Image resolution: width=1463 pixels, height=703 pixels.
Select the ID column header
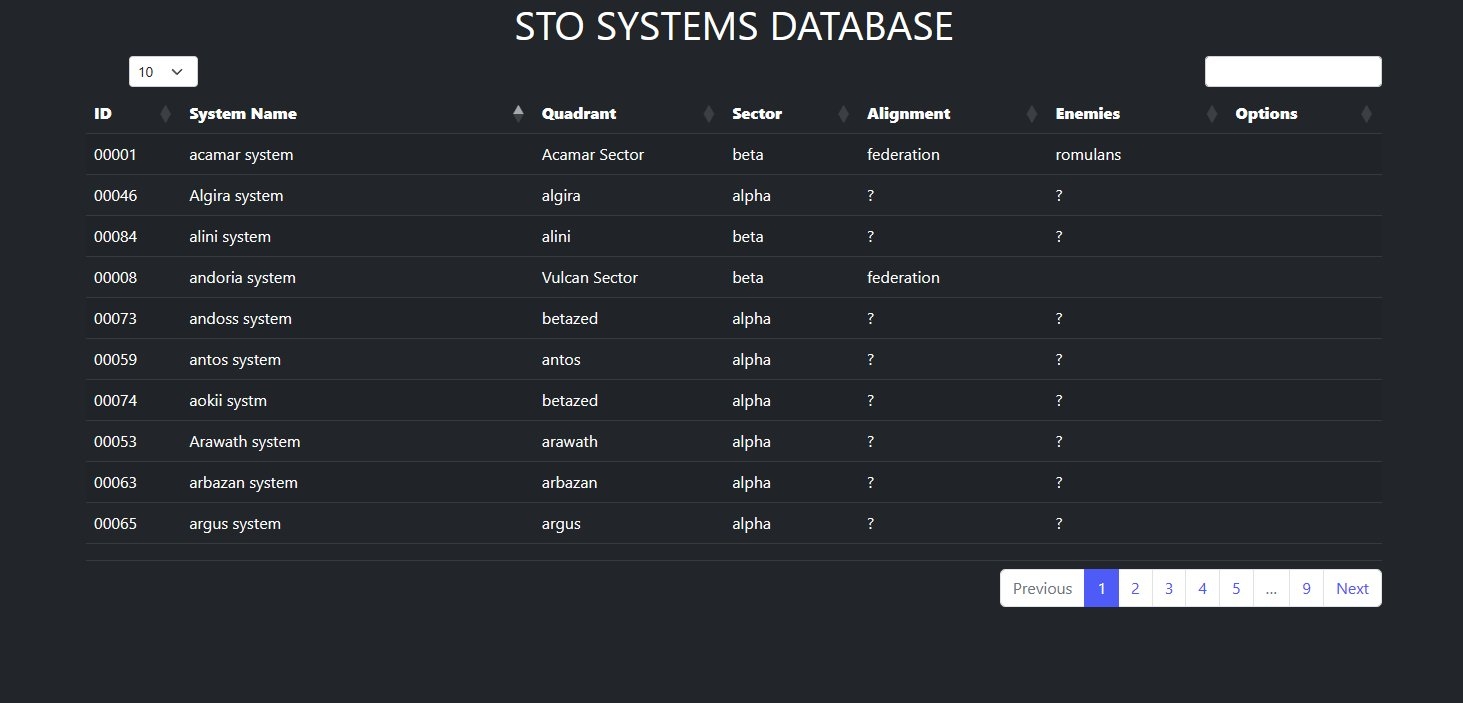point(102,113)
